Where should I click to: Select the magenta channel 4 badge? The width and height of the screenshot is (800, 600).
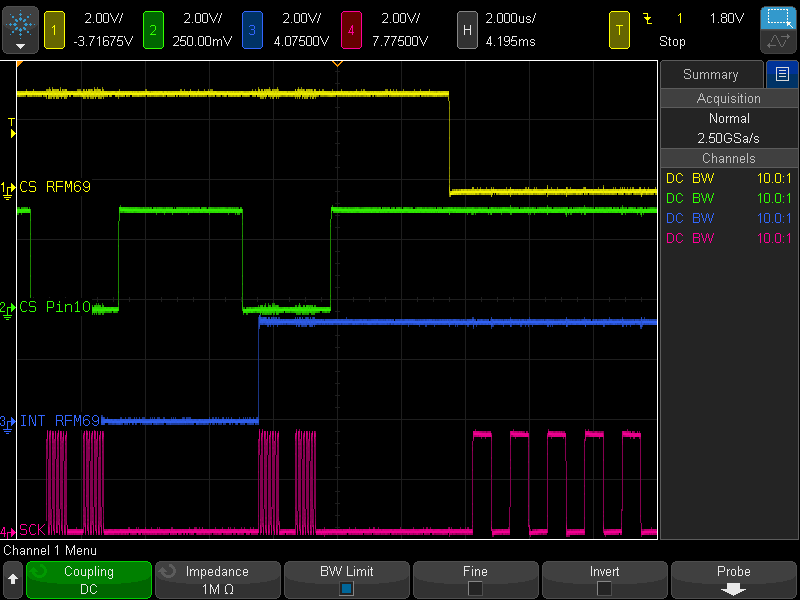click(351, 30)
